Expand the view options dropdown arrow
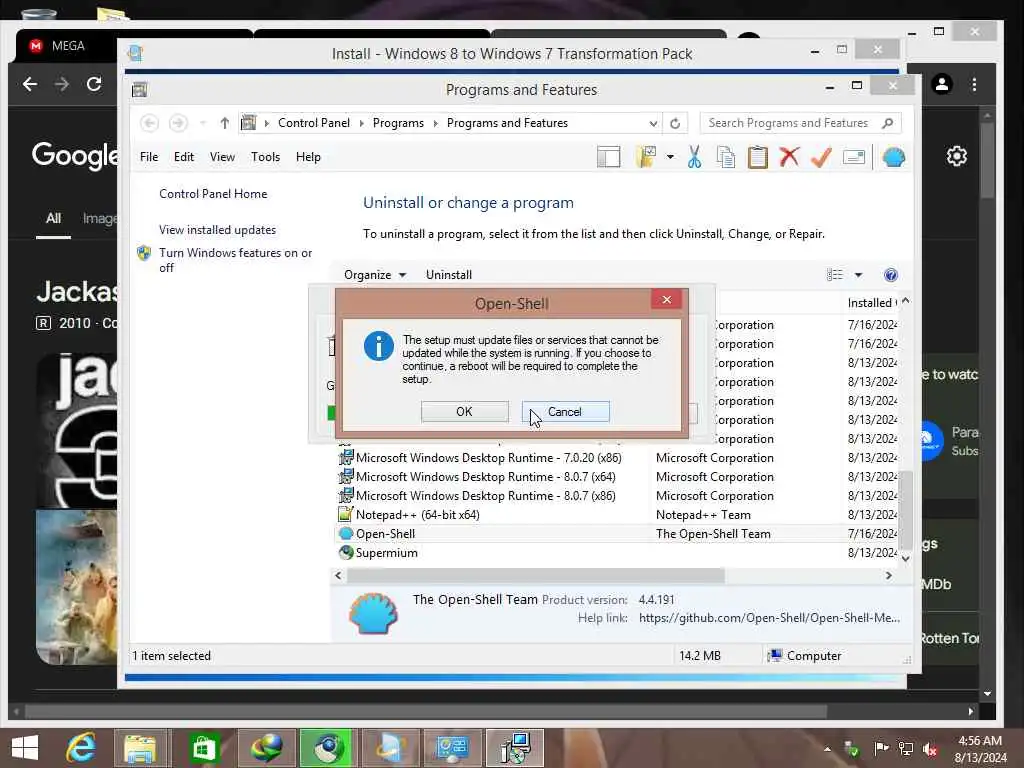The image size is (1024, 768). [858, 275]
